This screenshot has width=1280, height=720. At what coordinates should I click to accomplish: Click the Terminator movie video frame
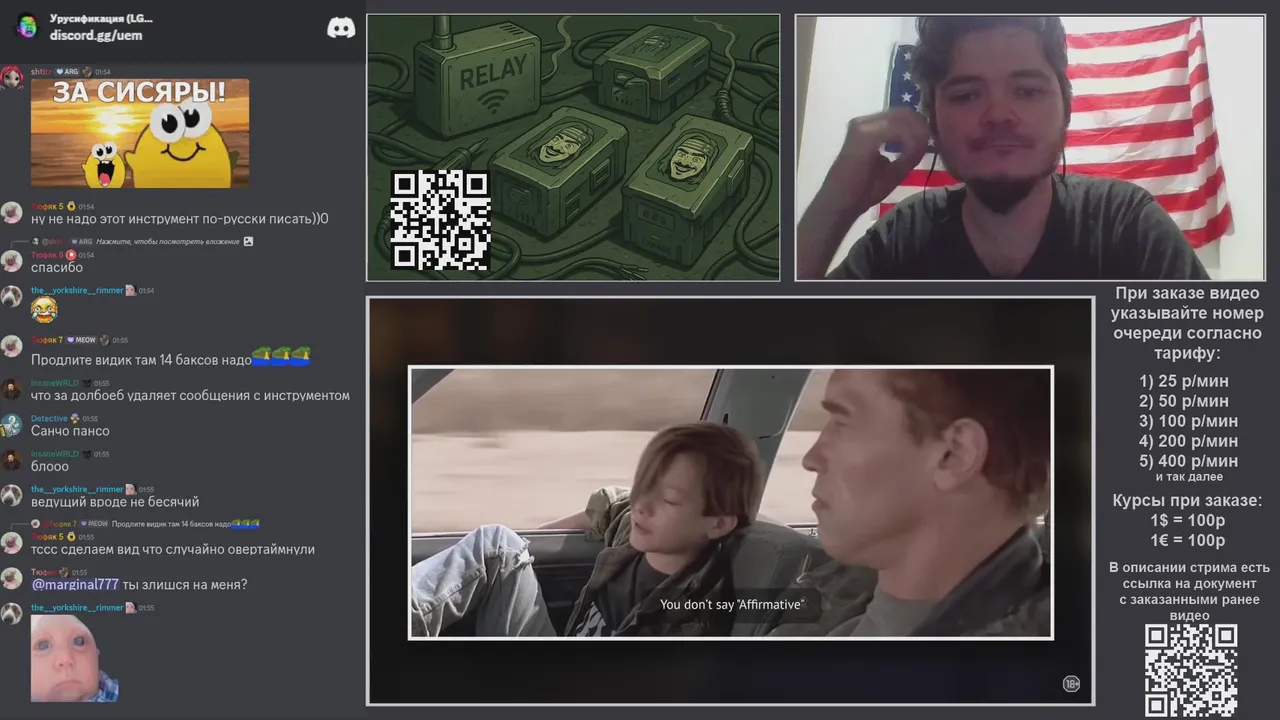730,502
